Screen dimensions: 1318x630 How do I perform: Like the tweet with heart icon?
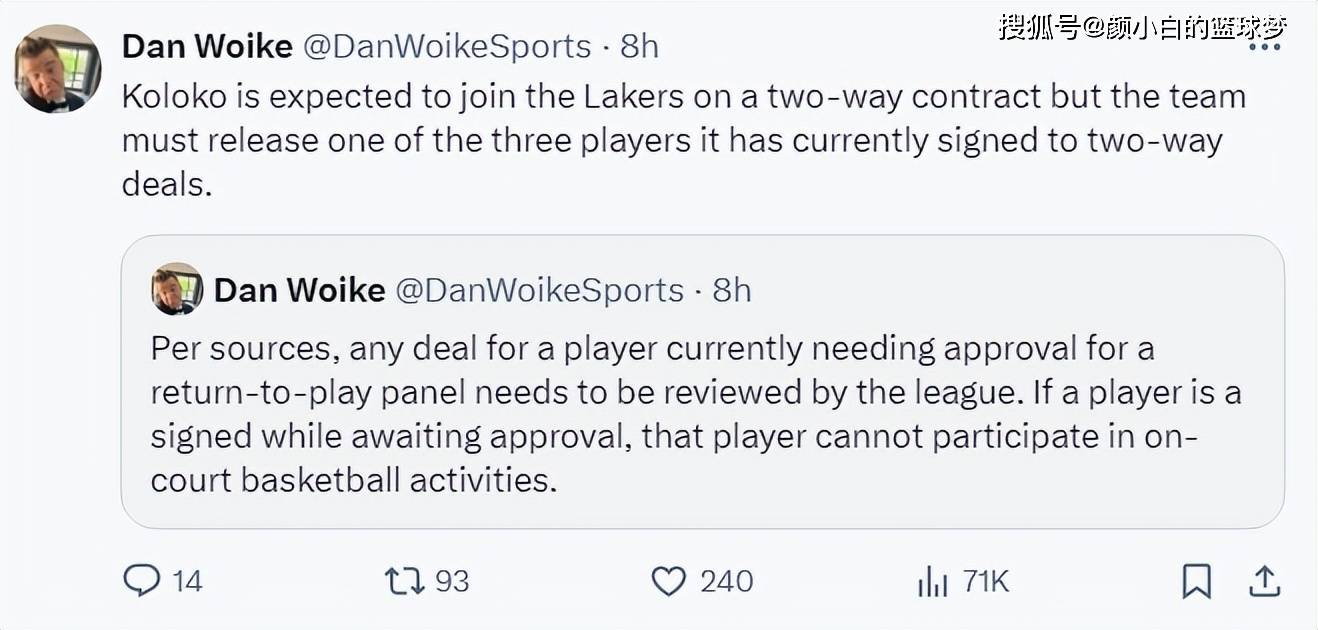(x=669, y=581)
